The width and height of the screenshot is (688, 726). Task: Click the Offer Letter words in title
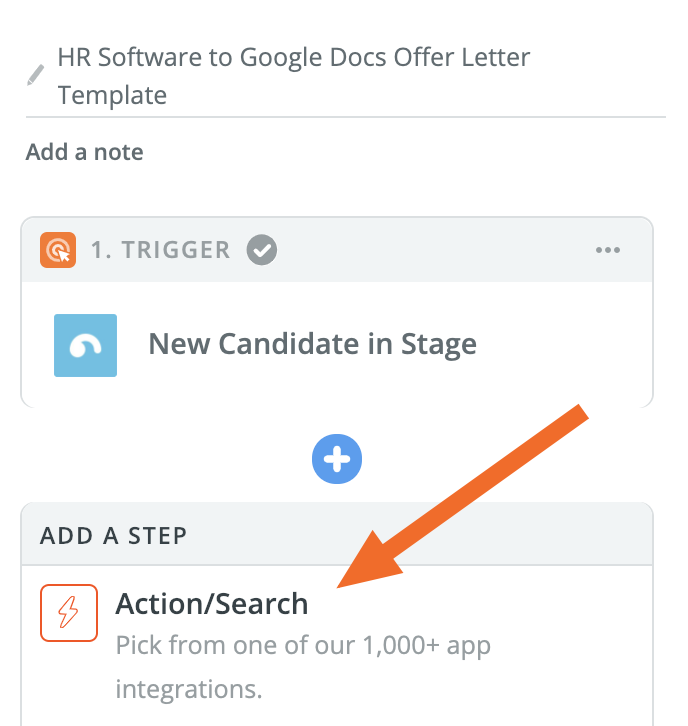click(x=462, y=57)
